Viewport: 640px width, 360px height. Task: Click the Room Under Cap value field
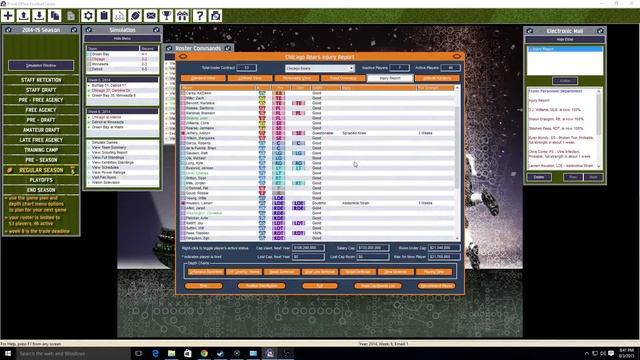(x=444, y=248)
